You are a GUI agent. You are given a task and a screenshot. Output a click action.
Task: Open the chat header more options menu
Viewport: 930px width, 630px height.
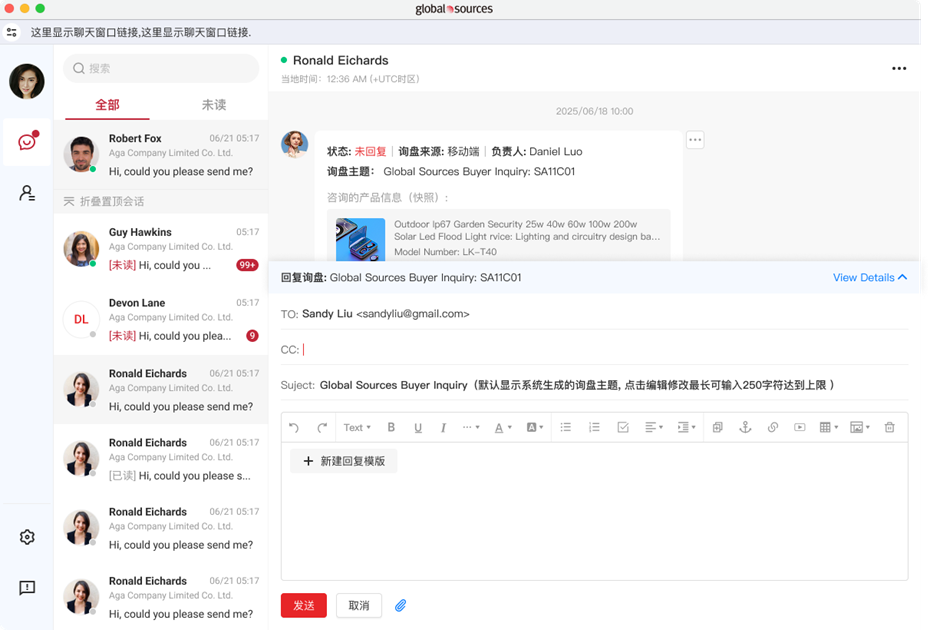pyautogui.click(x=899, y=69)
